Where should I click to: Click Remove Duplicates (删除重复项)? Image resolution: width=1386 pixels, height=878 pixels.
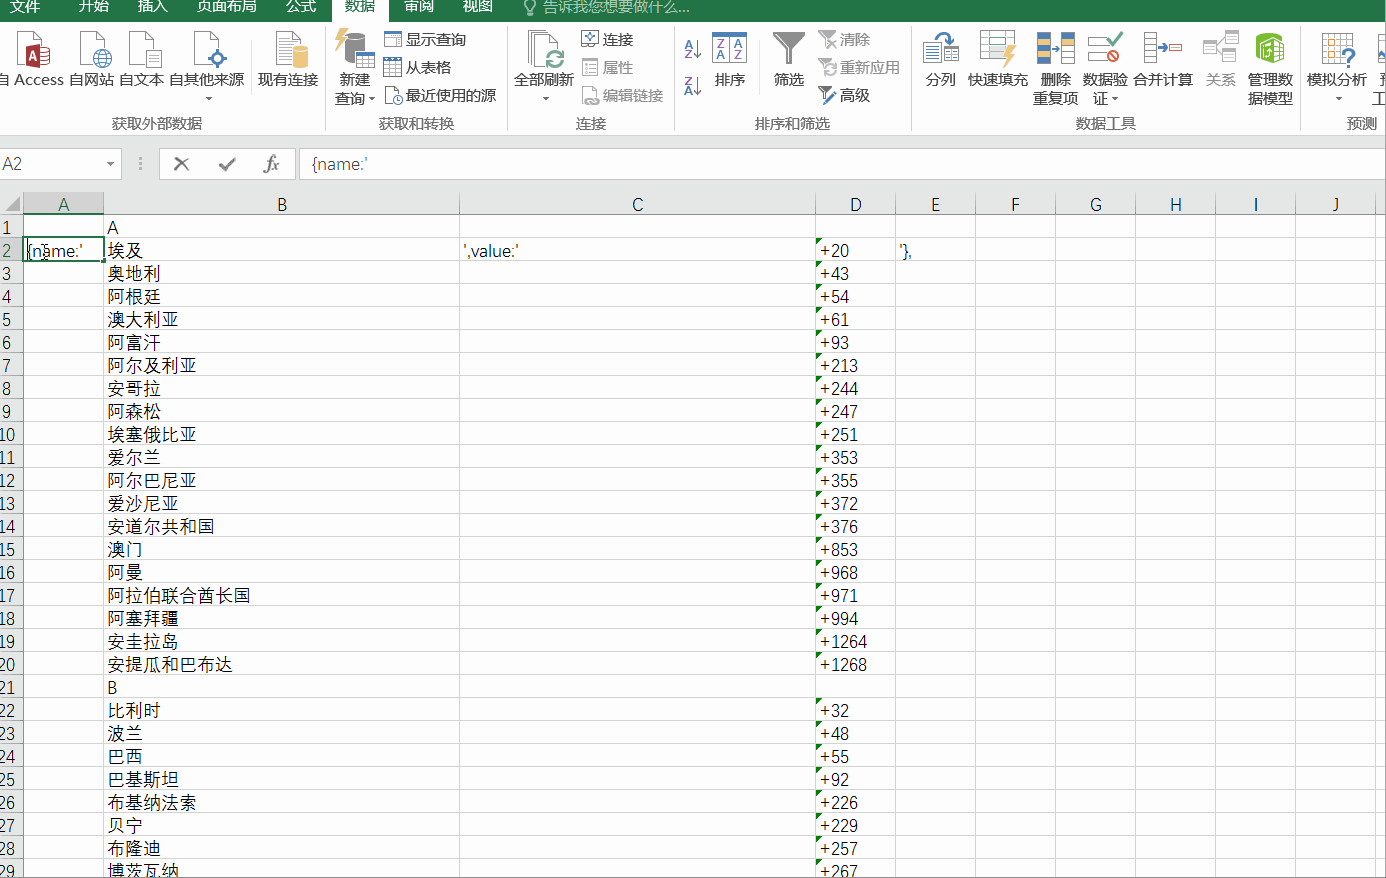click(1056, 68)
